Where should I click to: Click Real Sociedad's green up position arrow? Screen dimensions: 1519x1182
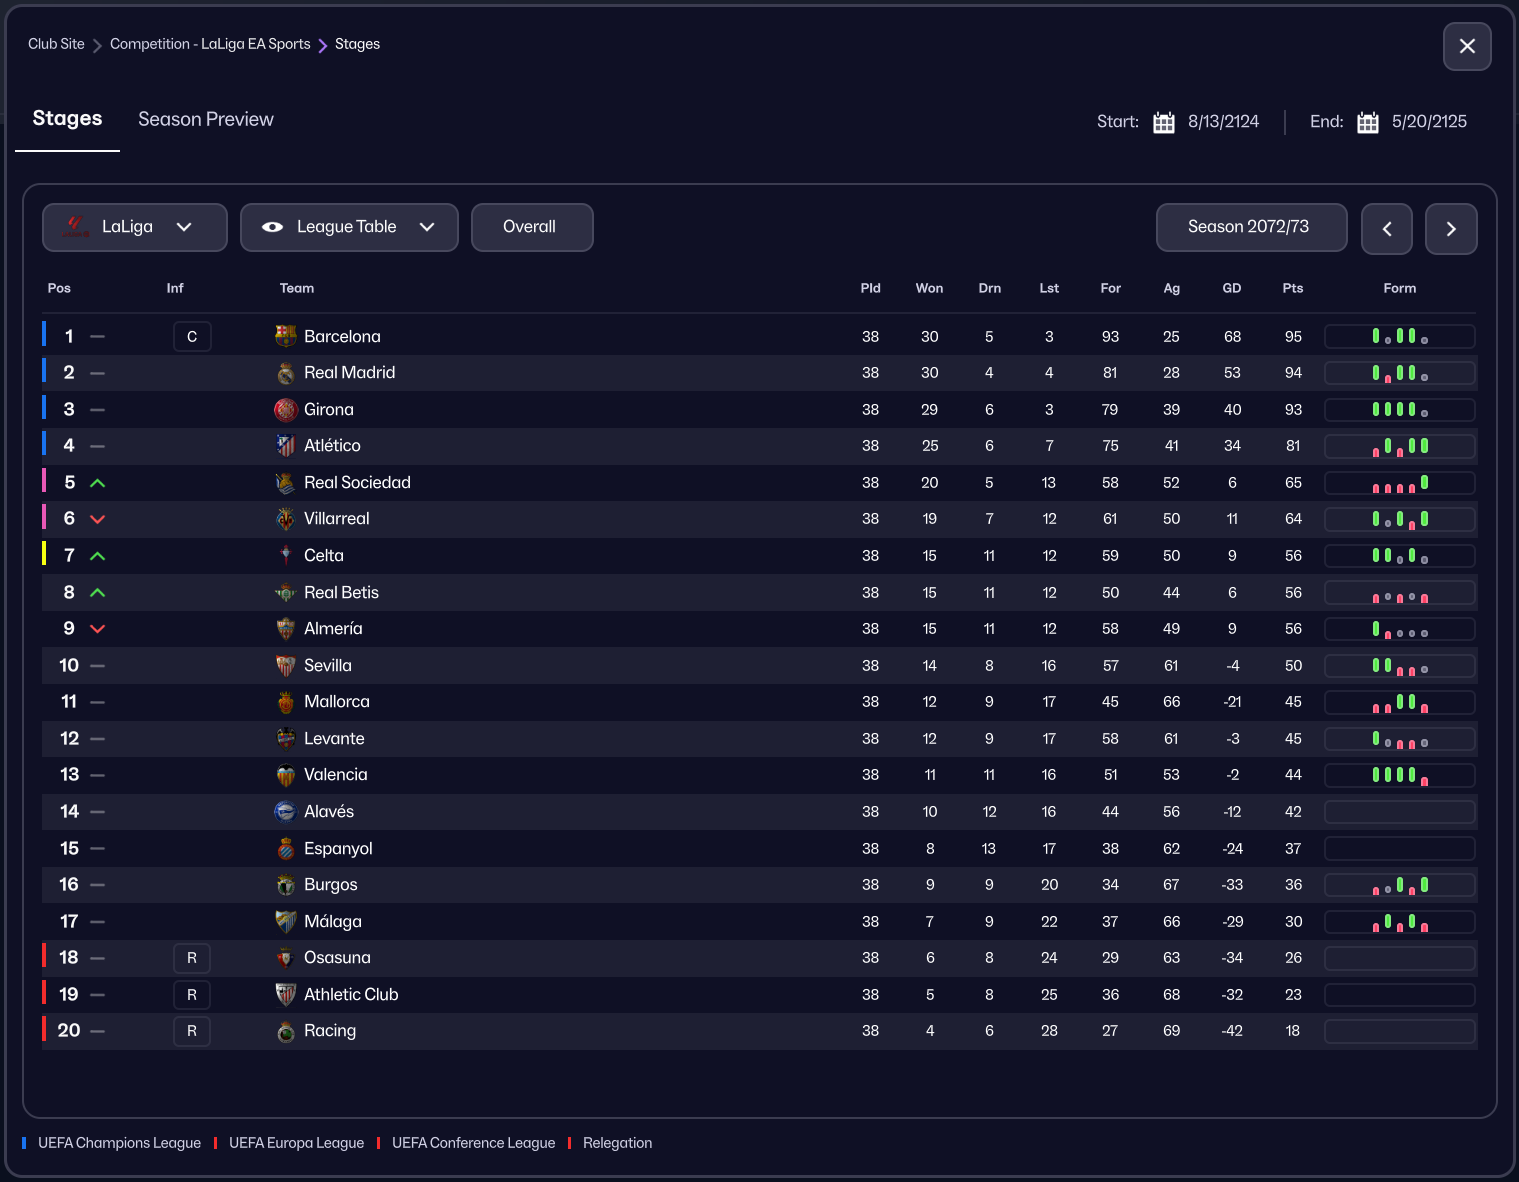pyautogui.click(x=97, y=483)
